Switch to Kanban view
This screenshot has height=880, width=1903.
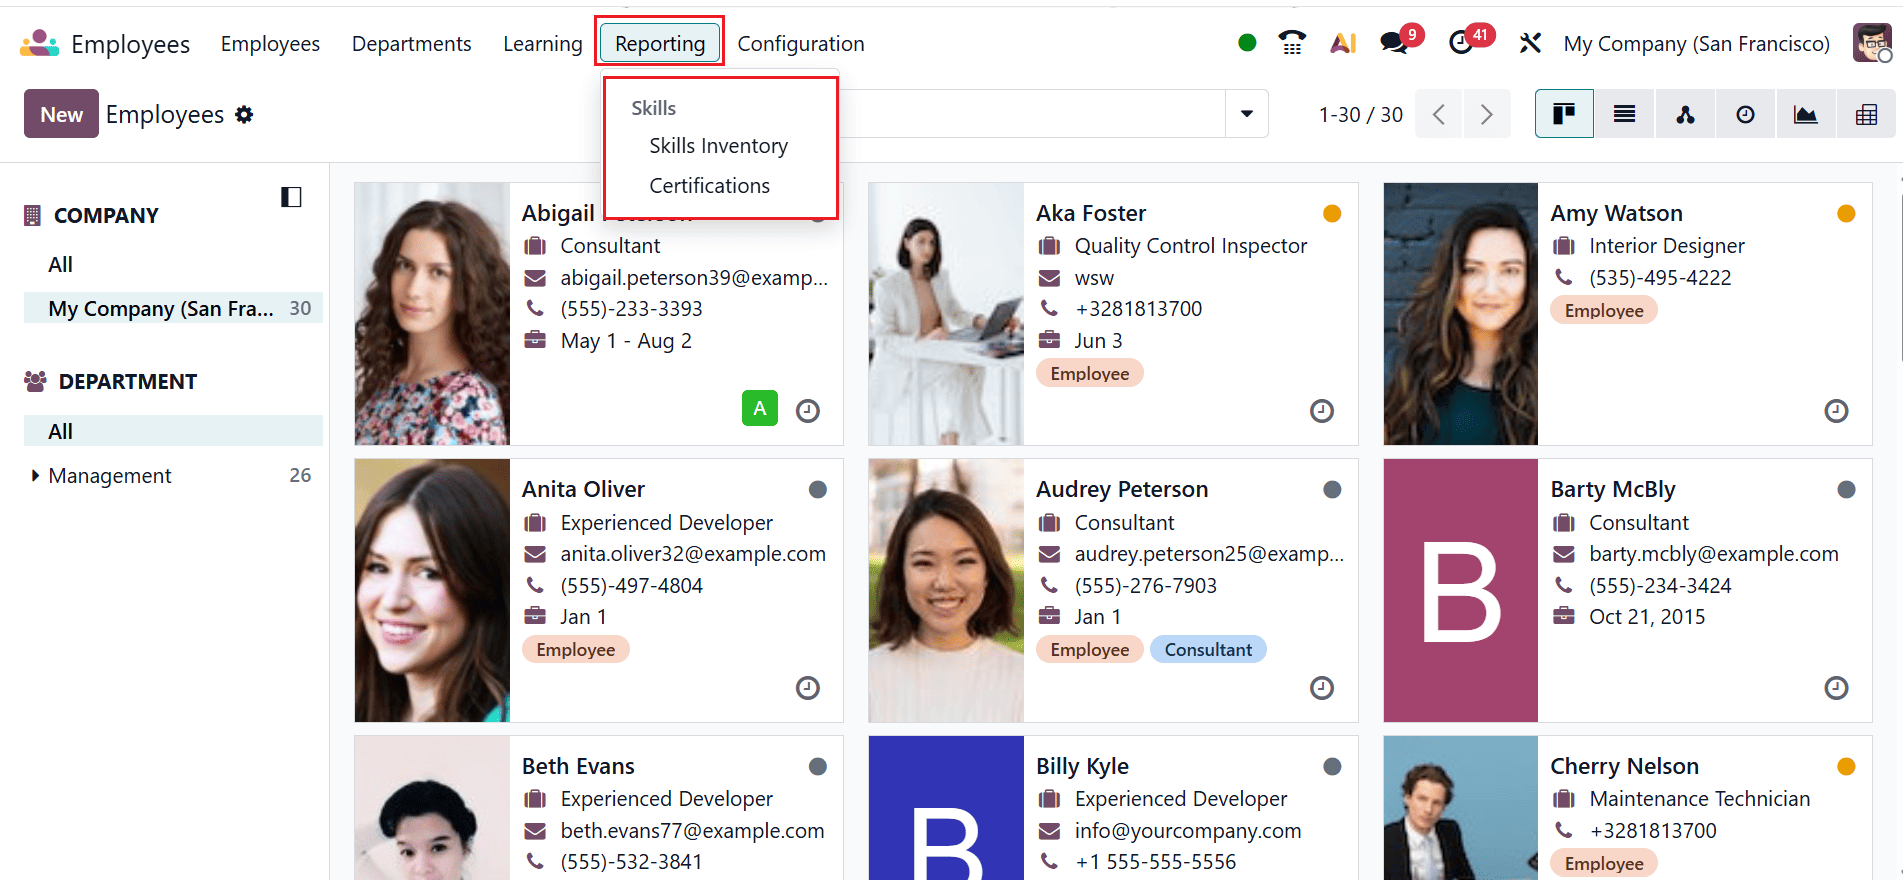[x=1564, y=114]
